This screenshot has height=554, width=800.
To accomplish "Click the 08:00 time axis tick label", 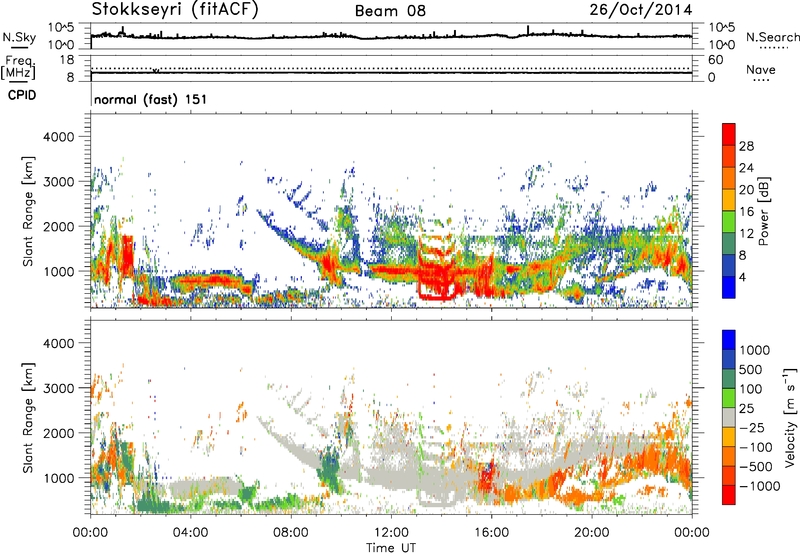I will click(291, 533).
